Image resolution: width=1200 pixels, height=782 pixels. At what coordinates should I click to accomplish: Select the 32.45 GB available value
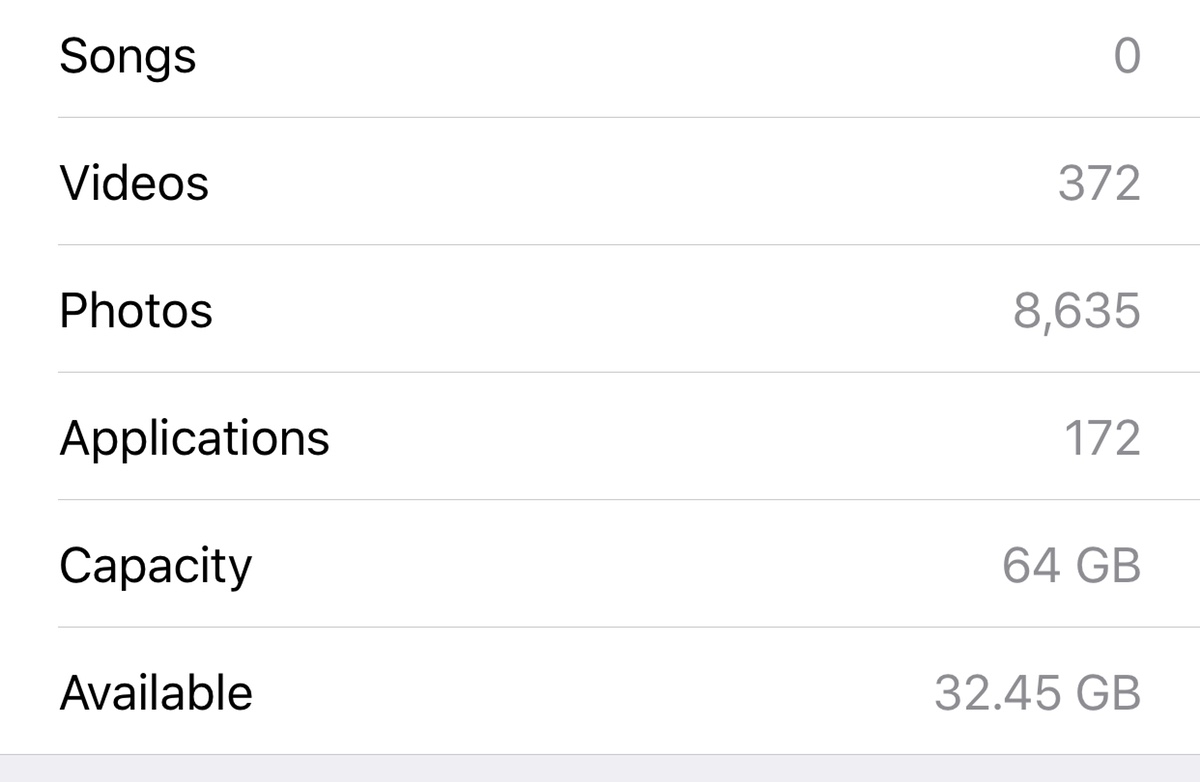coord(1037,693)
